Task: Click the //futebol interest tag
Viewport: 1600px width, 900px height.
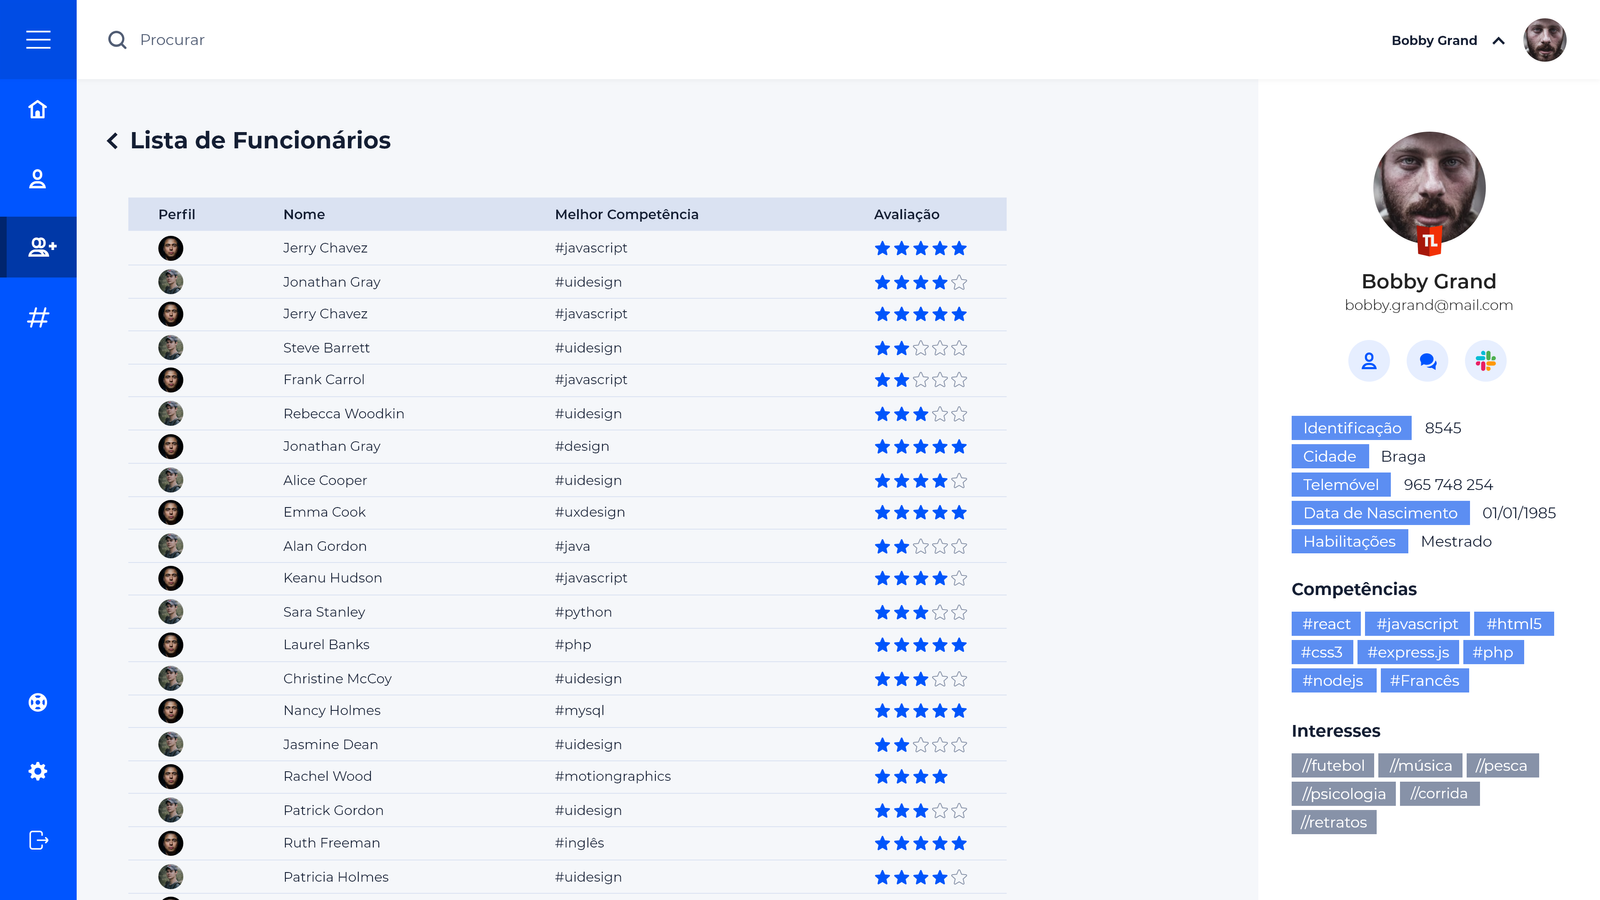Action: [x=1332, y=766]
